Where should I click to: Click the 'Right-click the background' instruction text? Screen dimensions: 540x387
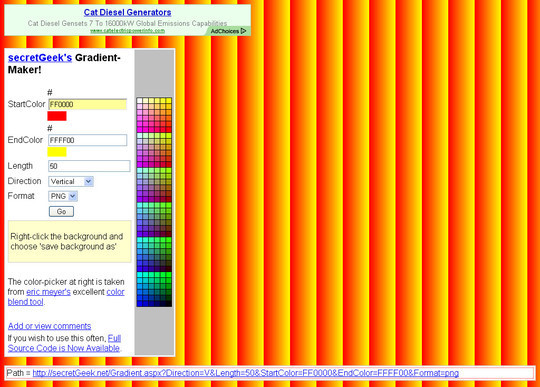tap(67, 241)
